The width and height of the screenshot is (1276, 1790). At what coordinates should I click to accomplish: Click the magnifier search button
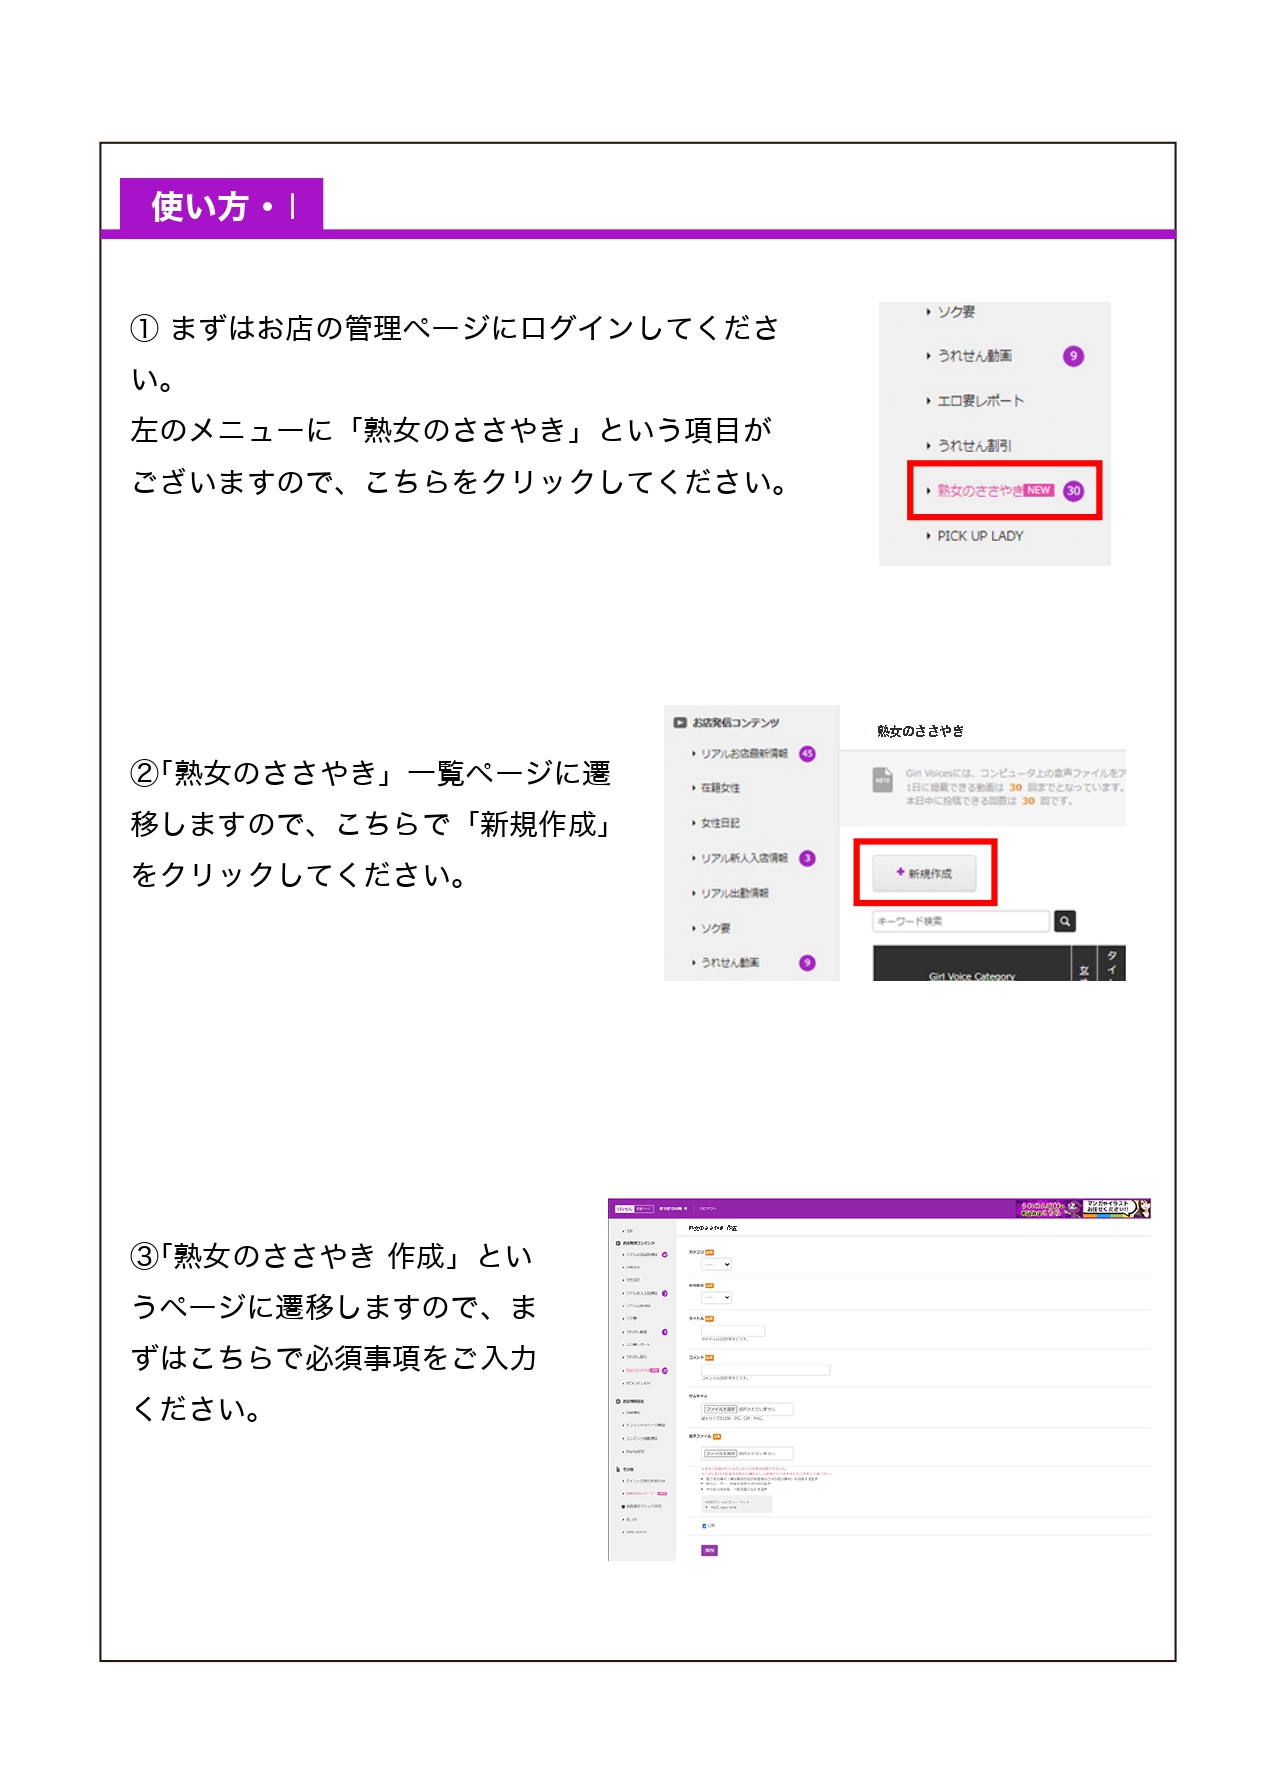1065,921
